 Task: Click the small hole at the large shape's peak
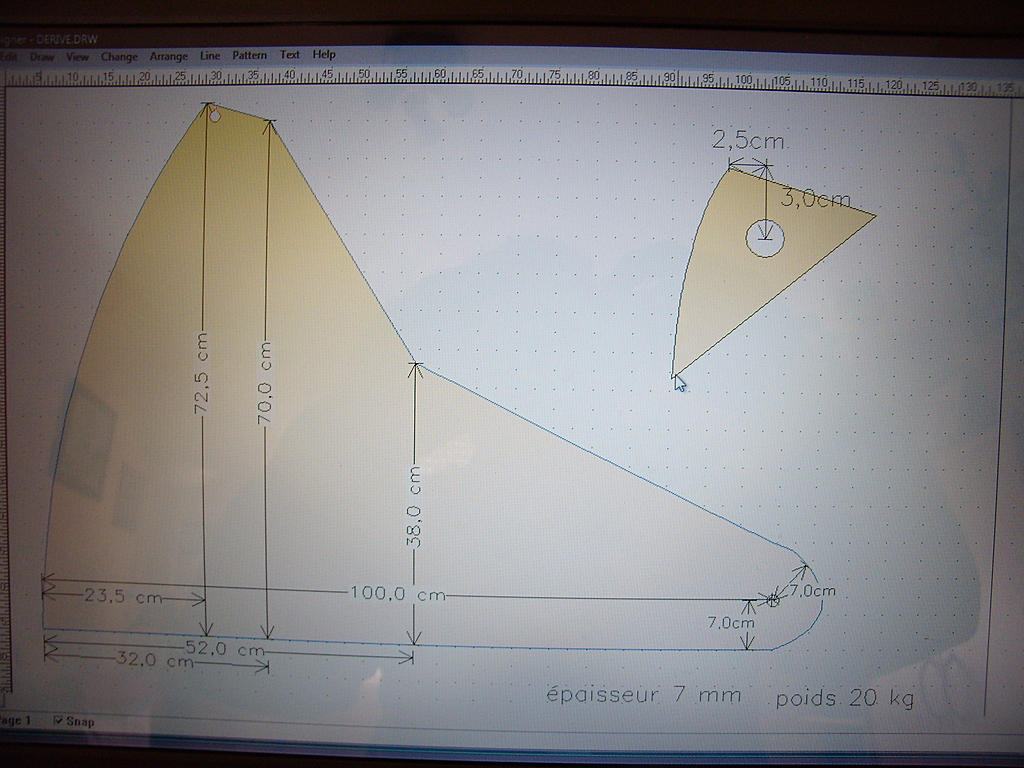[x=214, y=116]
